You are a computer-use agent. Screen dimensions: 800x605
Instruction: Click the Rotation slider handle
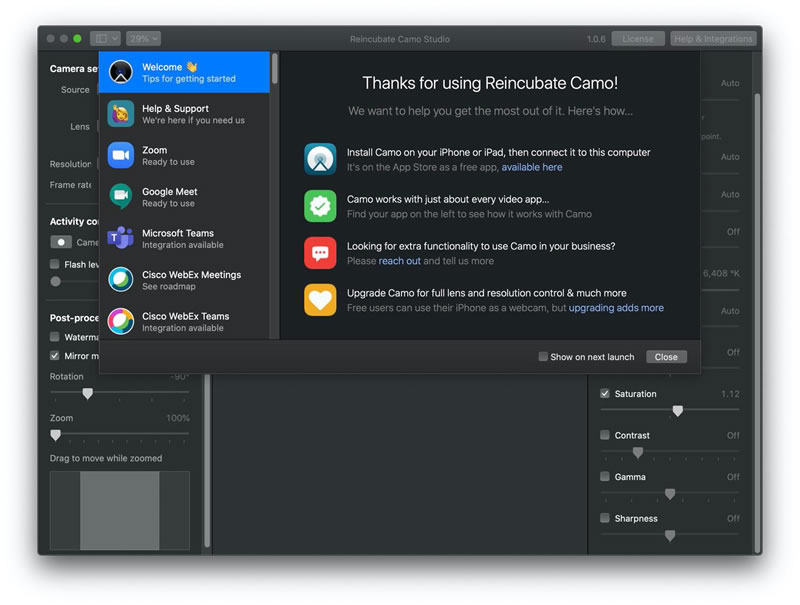click(88, 393)
